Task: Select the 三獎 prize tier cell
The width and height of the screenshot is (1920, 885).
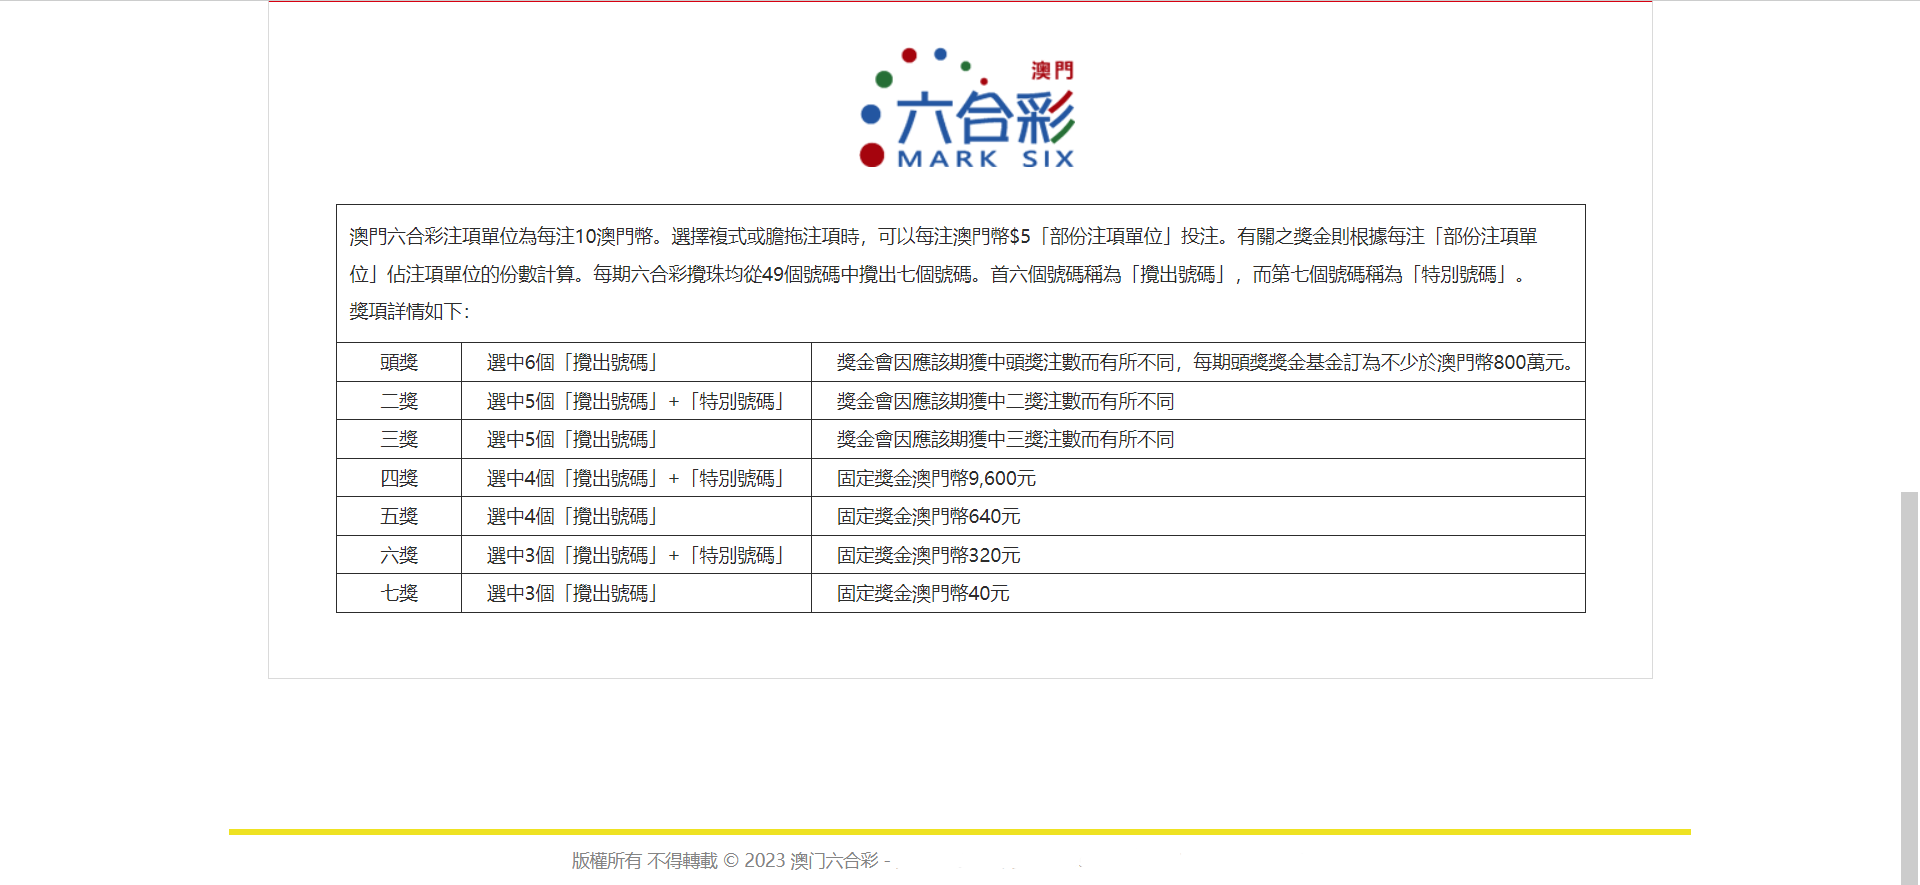Action: tap(399, 439)
